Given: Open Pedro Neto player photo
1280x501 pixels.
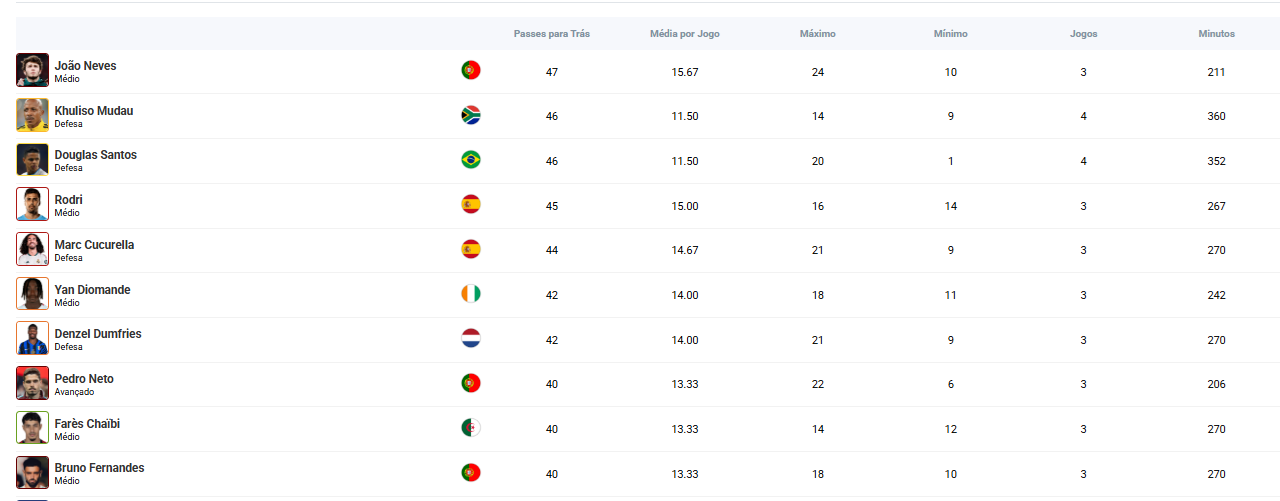Looking at the screenshot, I should point(32,383).
